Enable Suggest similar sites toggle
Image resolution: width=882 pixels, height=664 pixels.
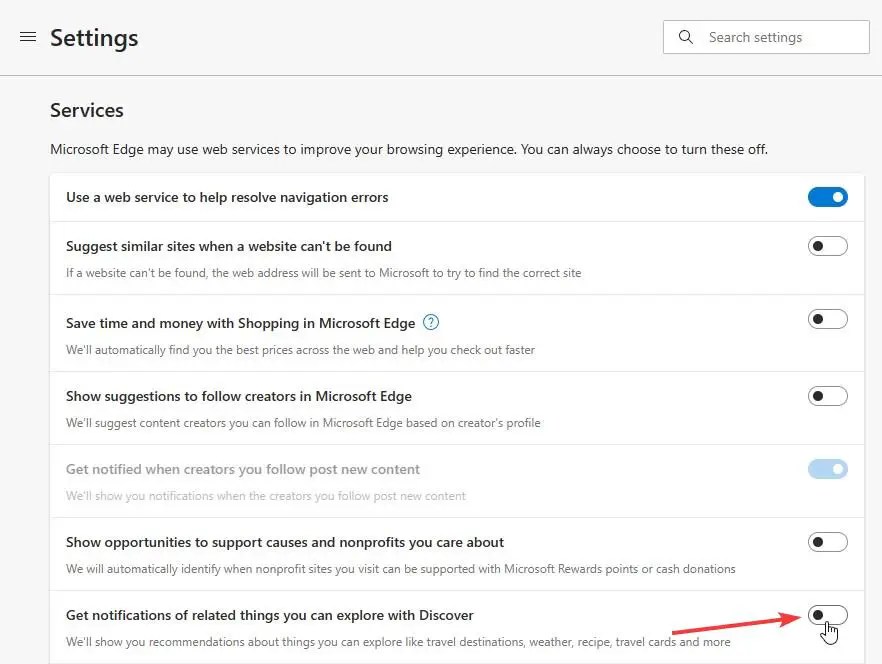coord(827,246)
